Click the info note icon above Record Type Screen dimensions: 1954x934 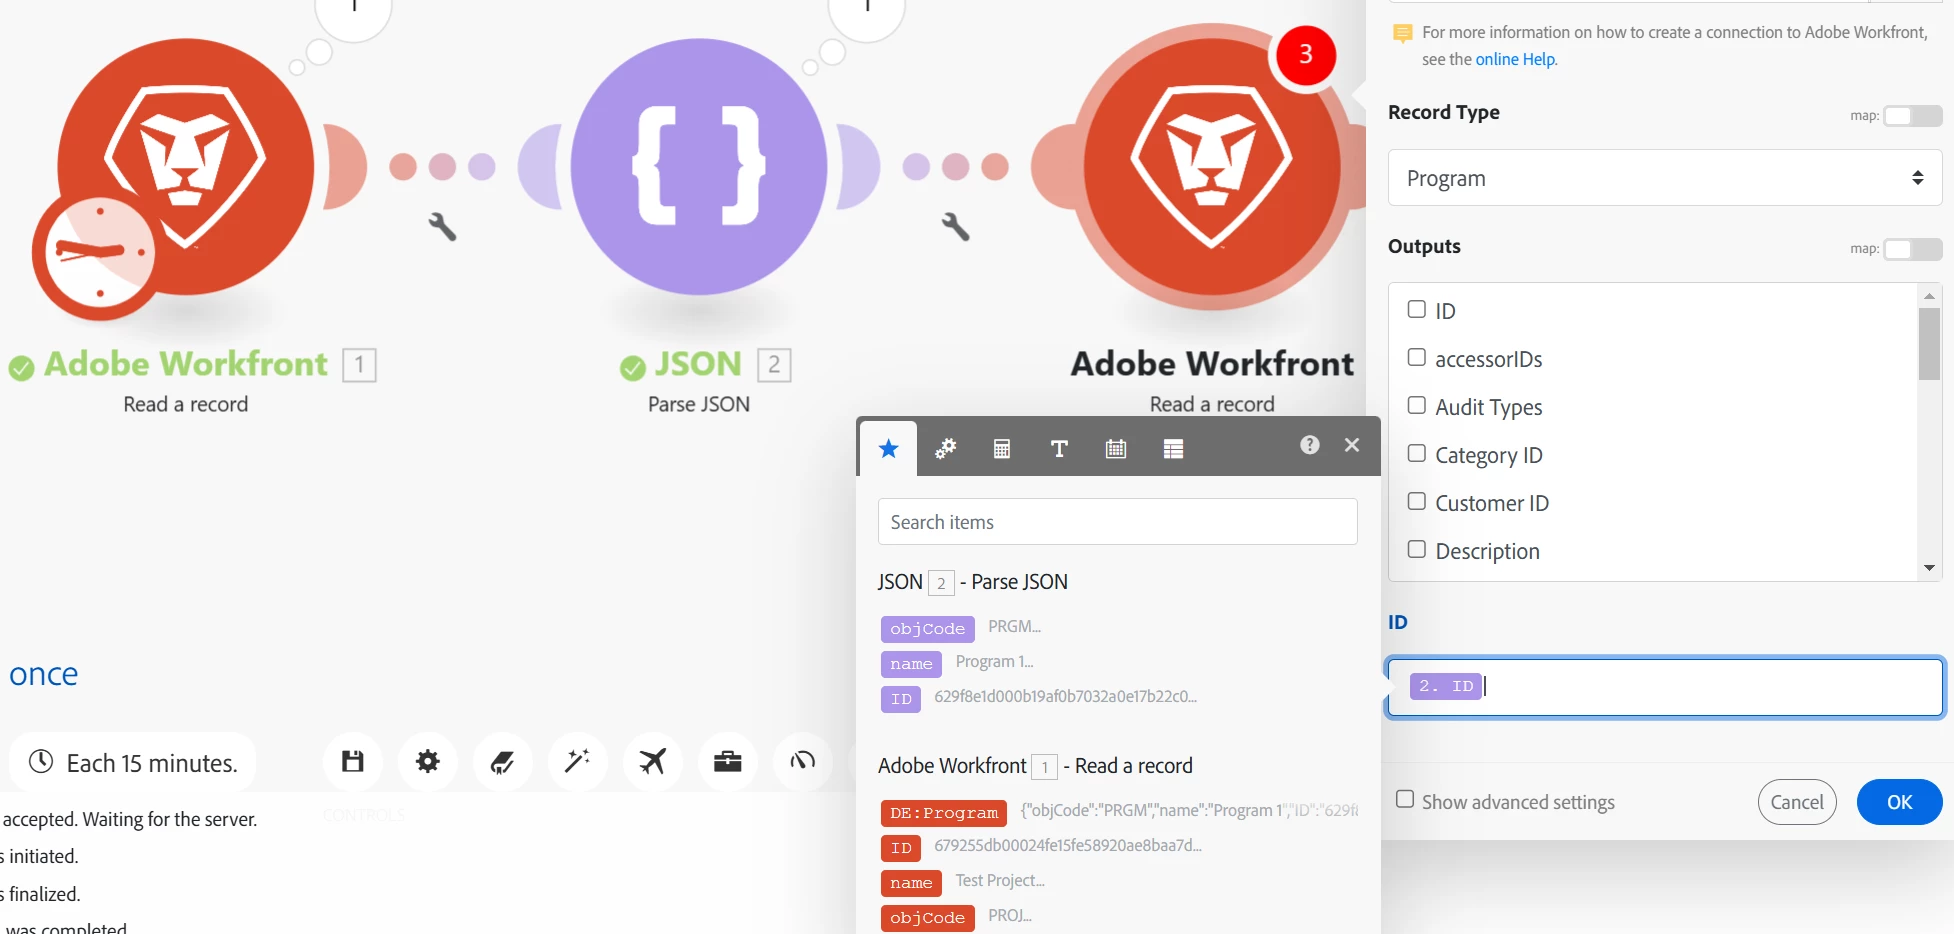1403,34
